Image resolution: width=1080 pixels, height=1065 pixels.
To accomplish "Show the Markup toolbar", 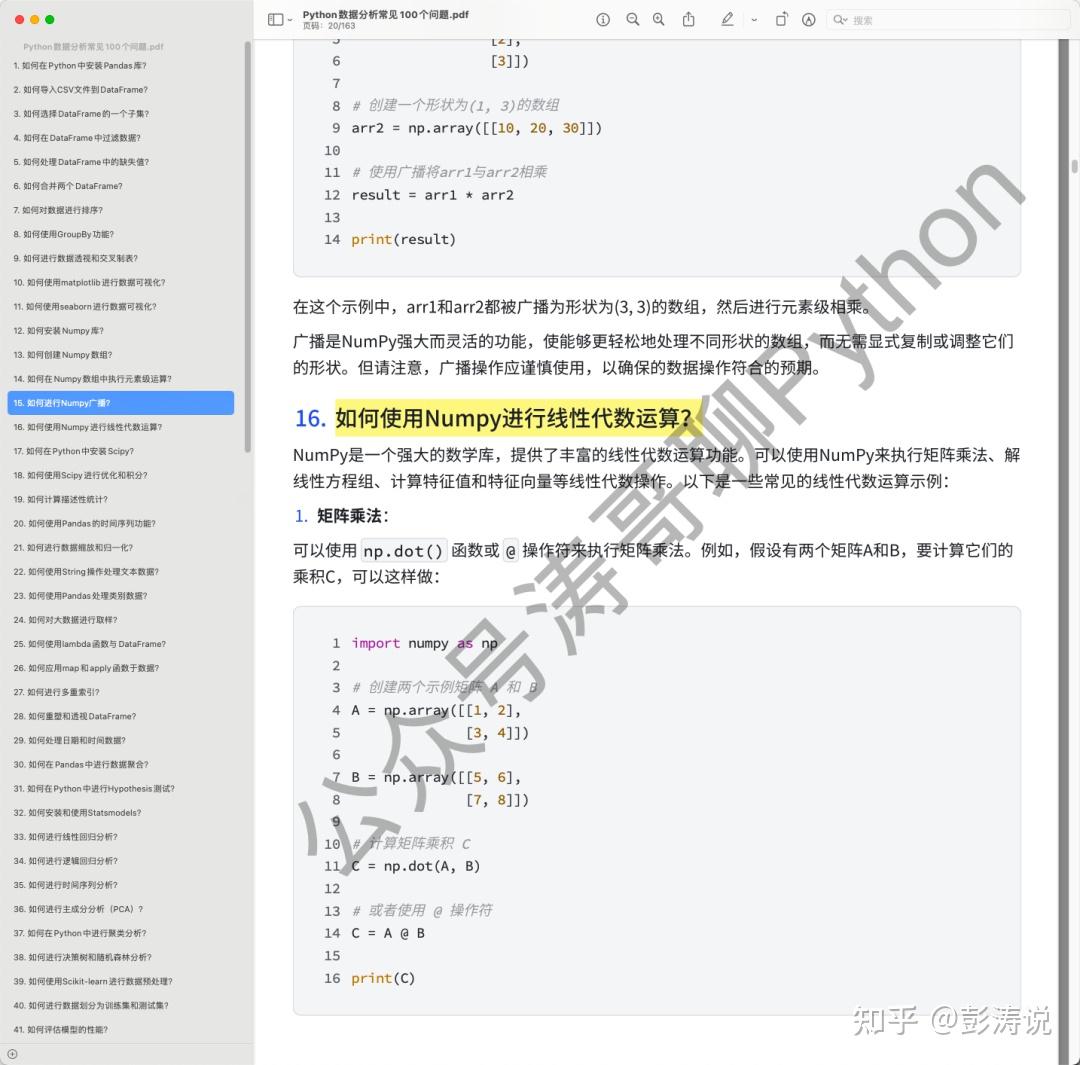I will coord(809,20).
